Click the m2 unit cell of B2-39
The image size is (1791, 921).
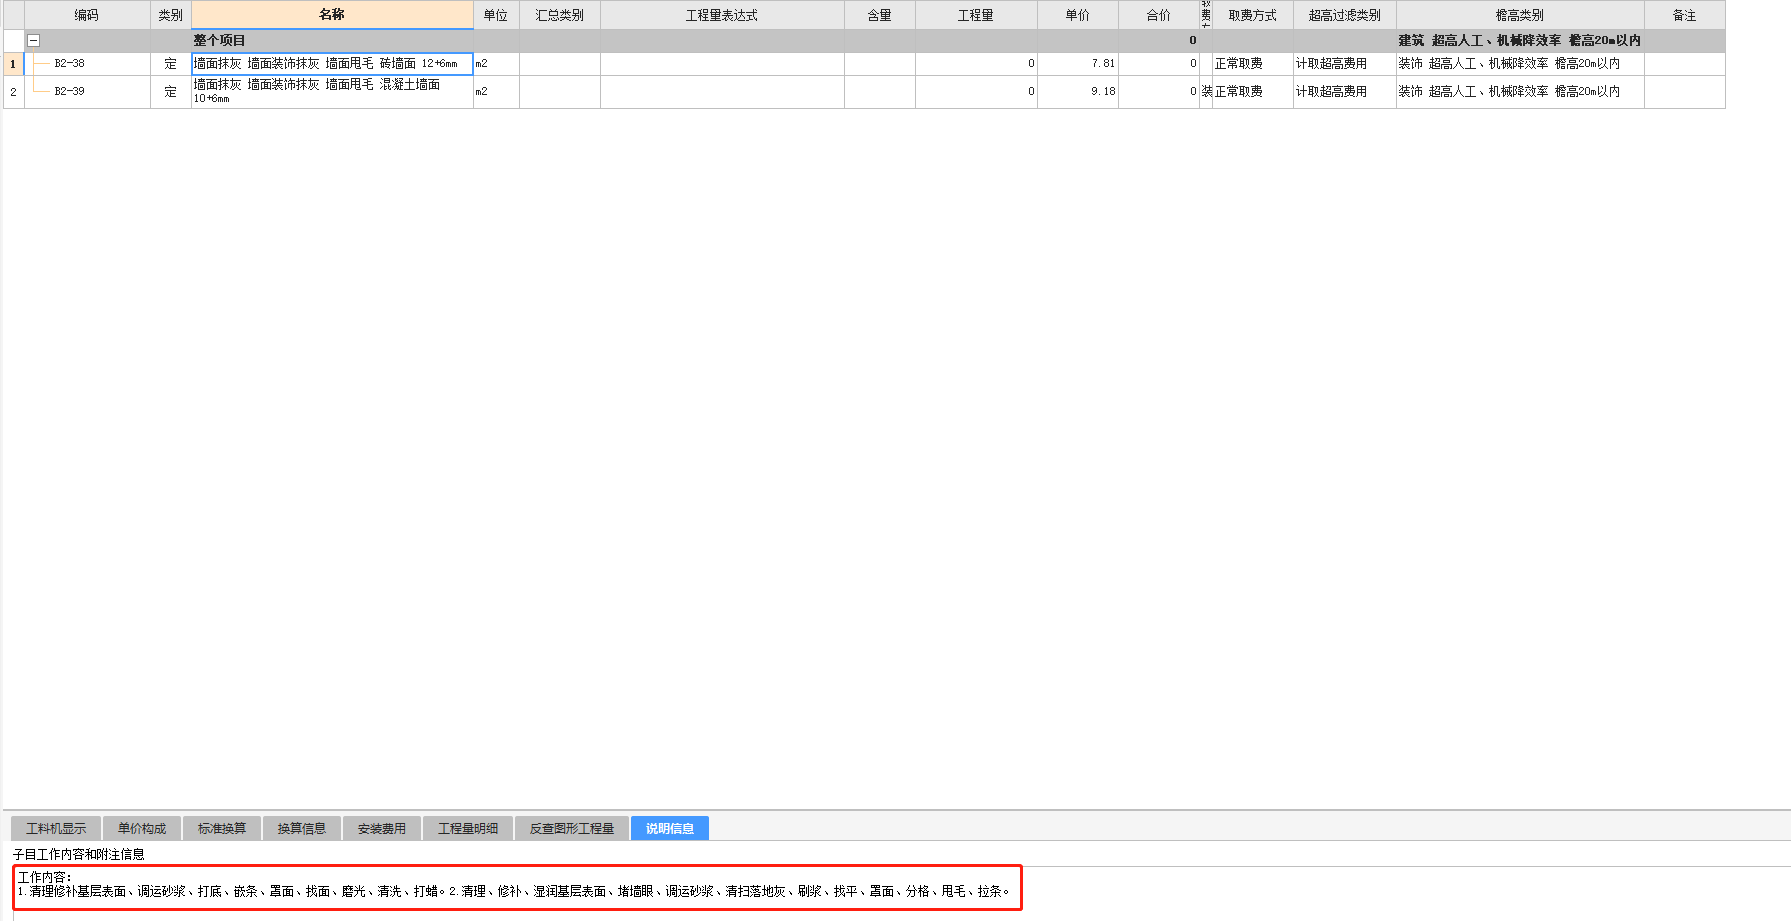[496, 91]
